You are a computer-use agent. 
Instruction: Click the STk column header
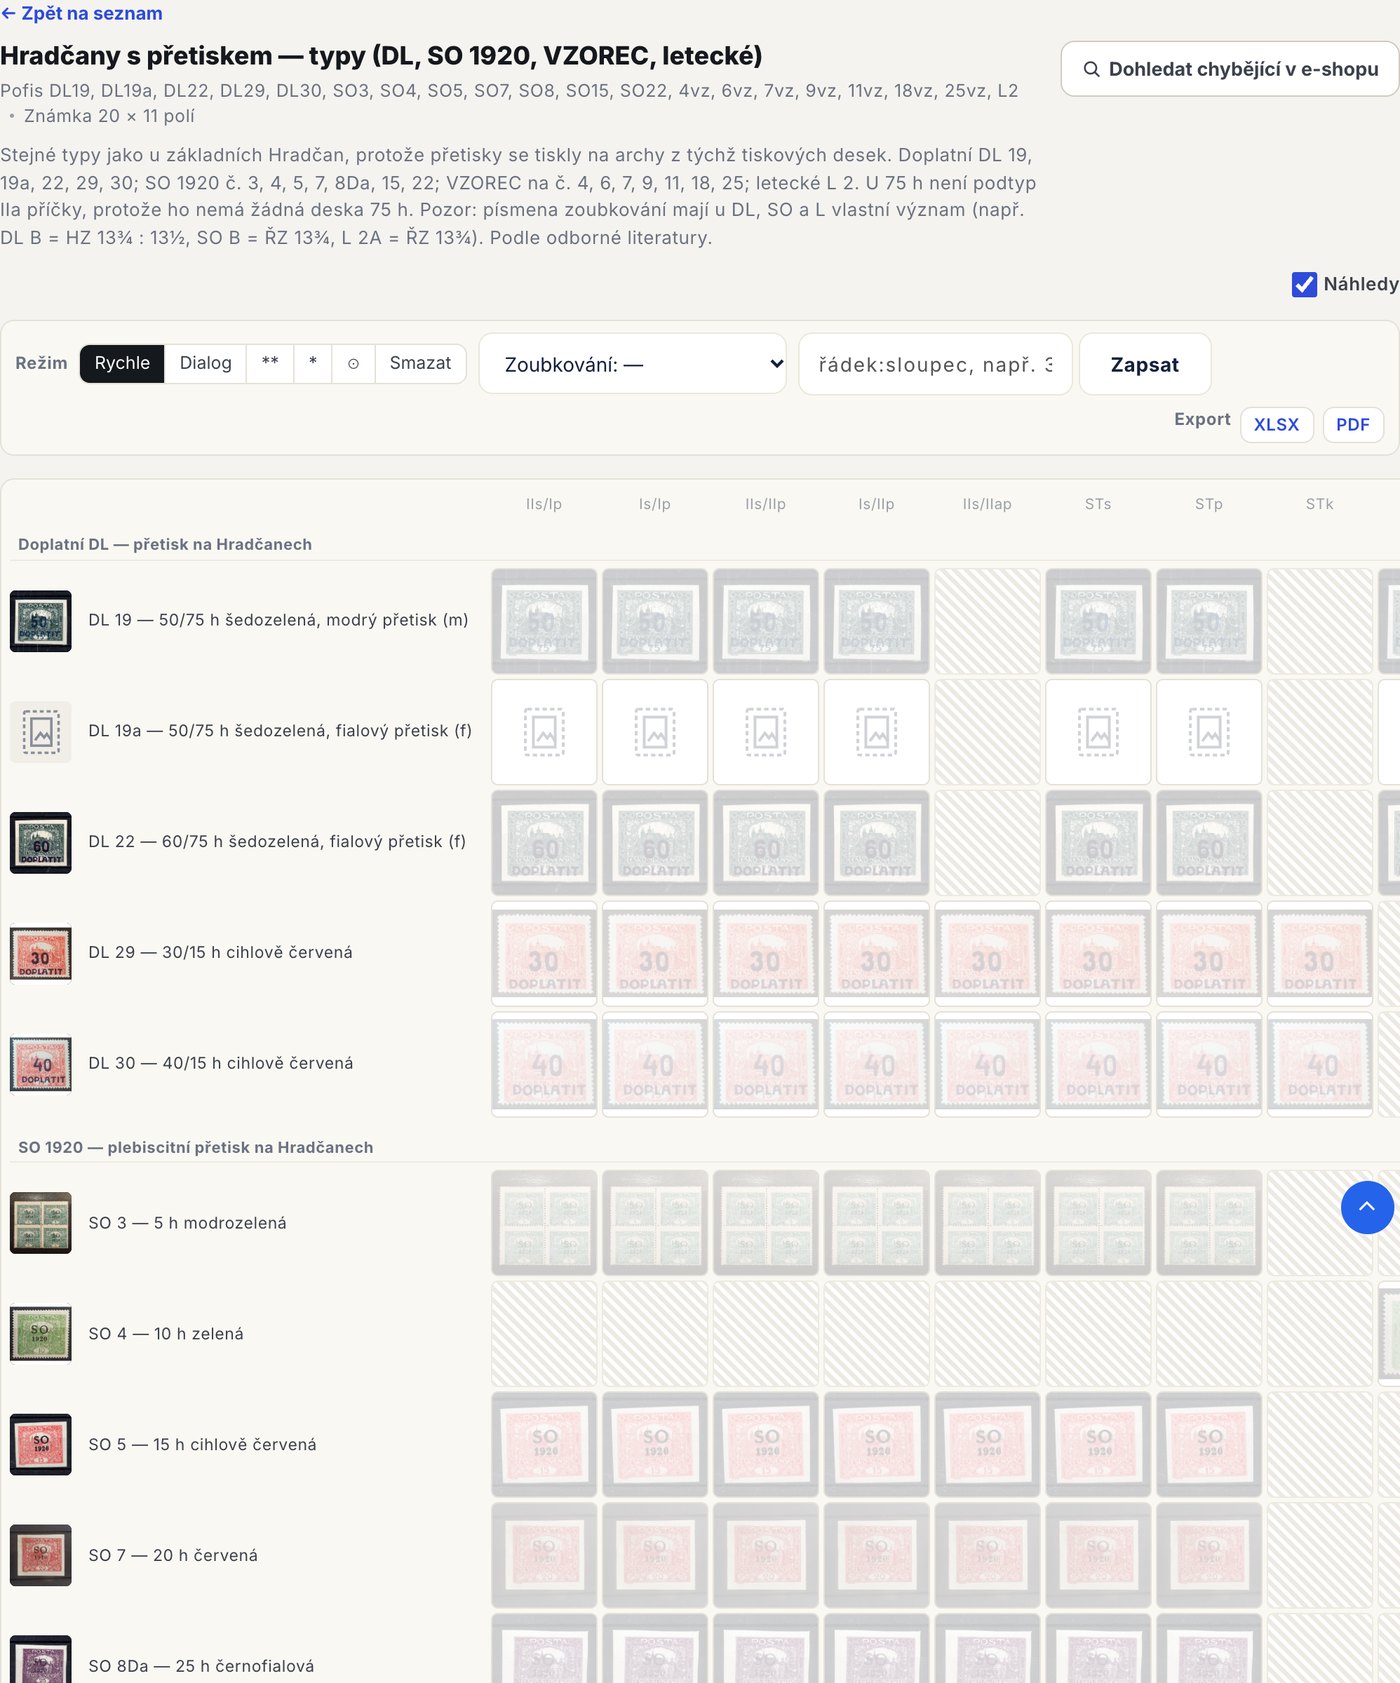[1320, 504]
